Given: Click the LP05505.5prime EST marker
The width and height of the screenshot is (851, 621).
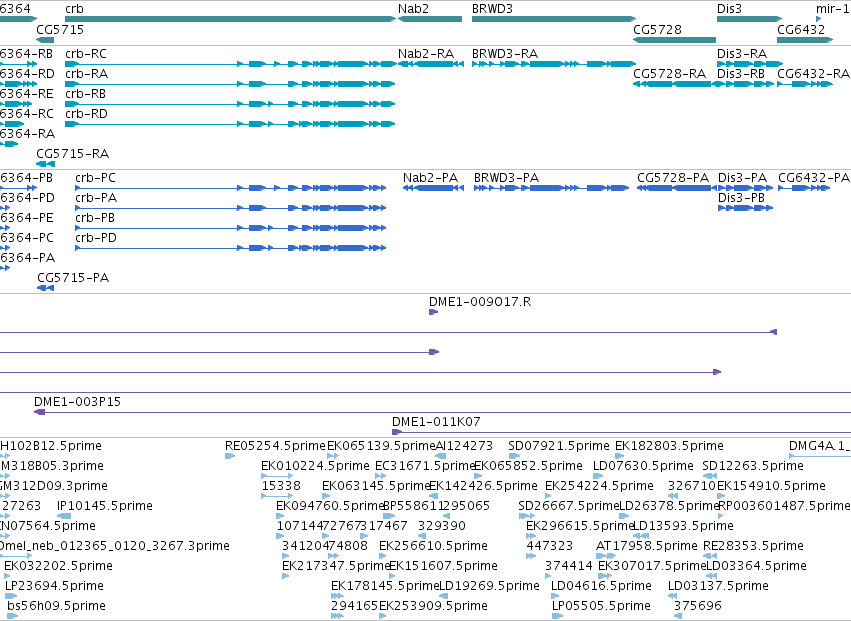Looking at the screenshot, I should [557, 617].
